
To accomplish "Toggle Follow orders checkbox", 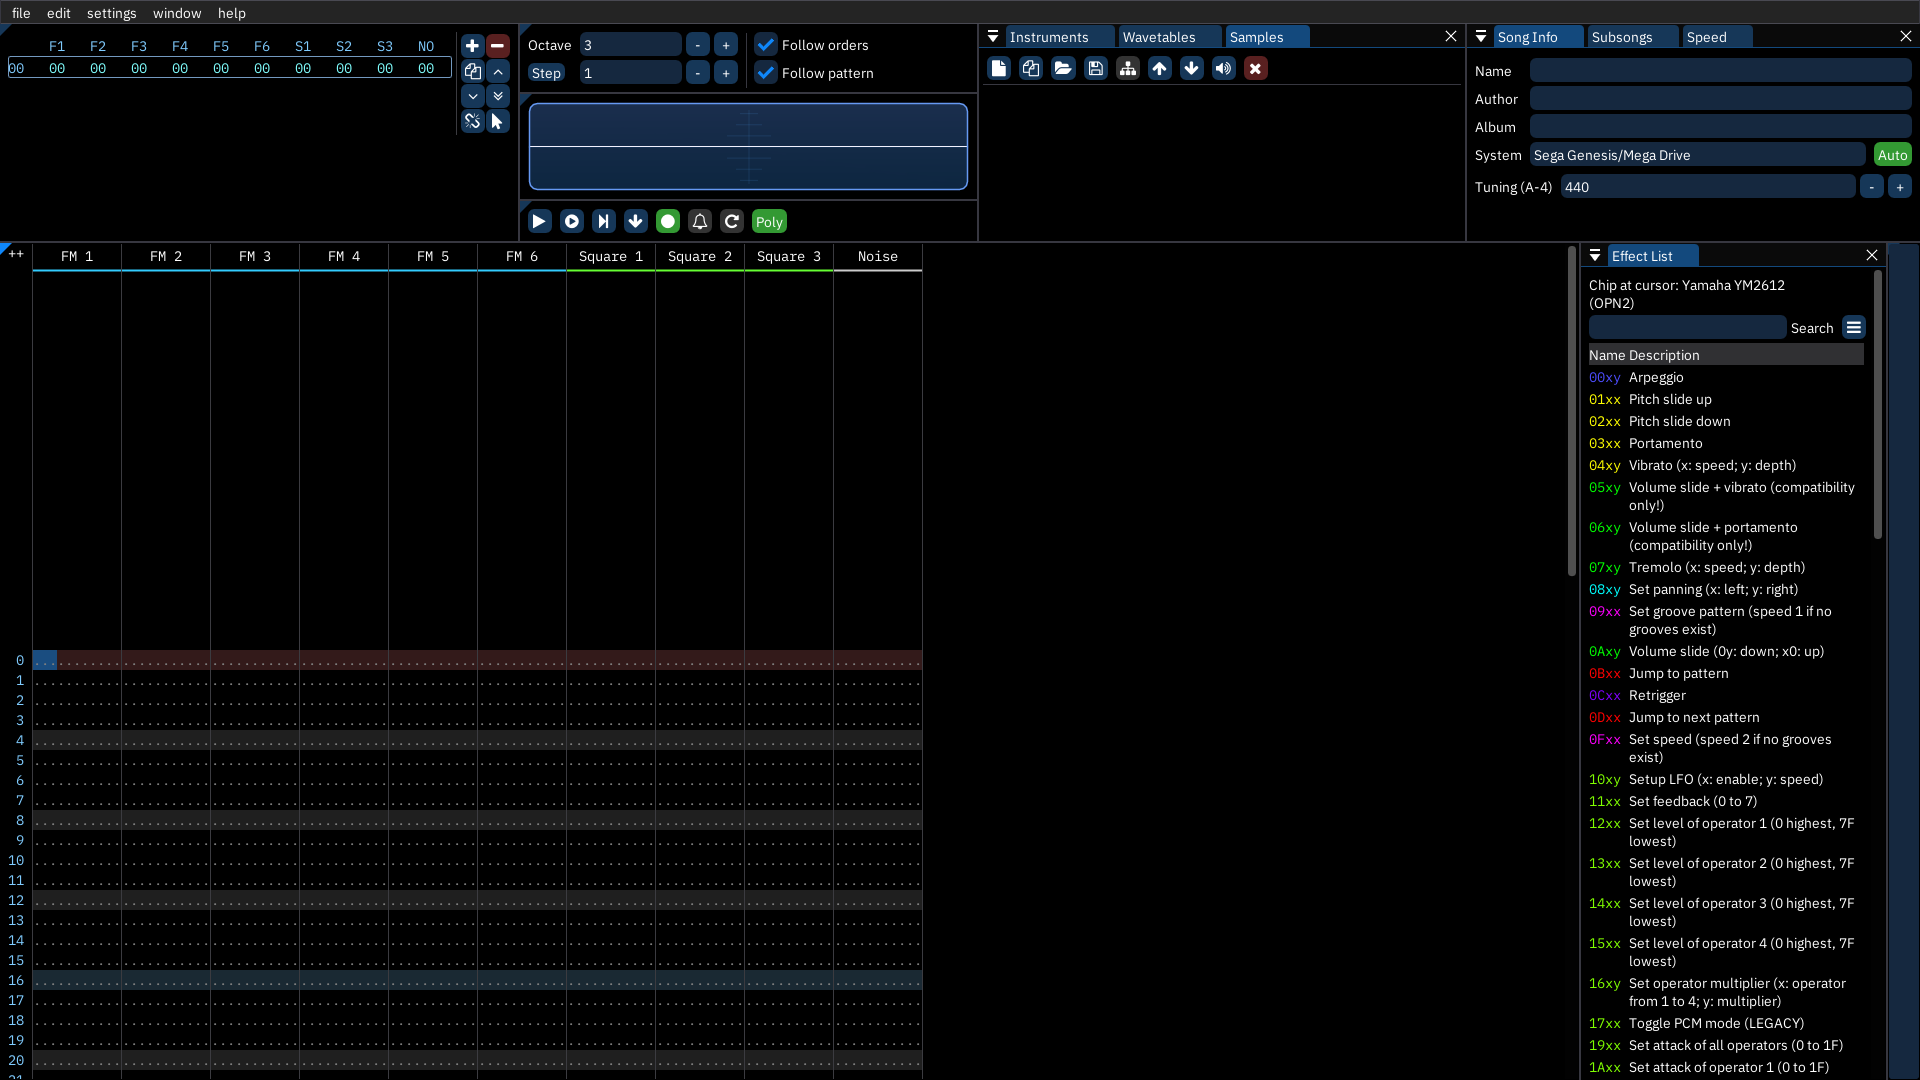I will coord(766,45).
